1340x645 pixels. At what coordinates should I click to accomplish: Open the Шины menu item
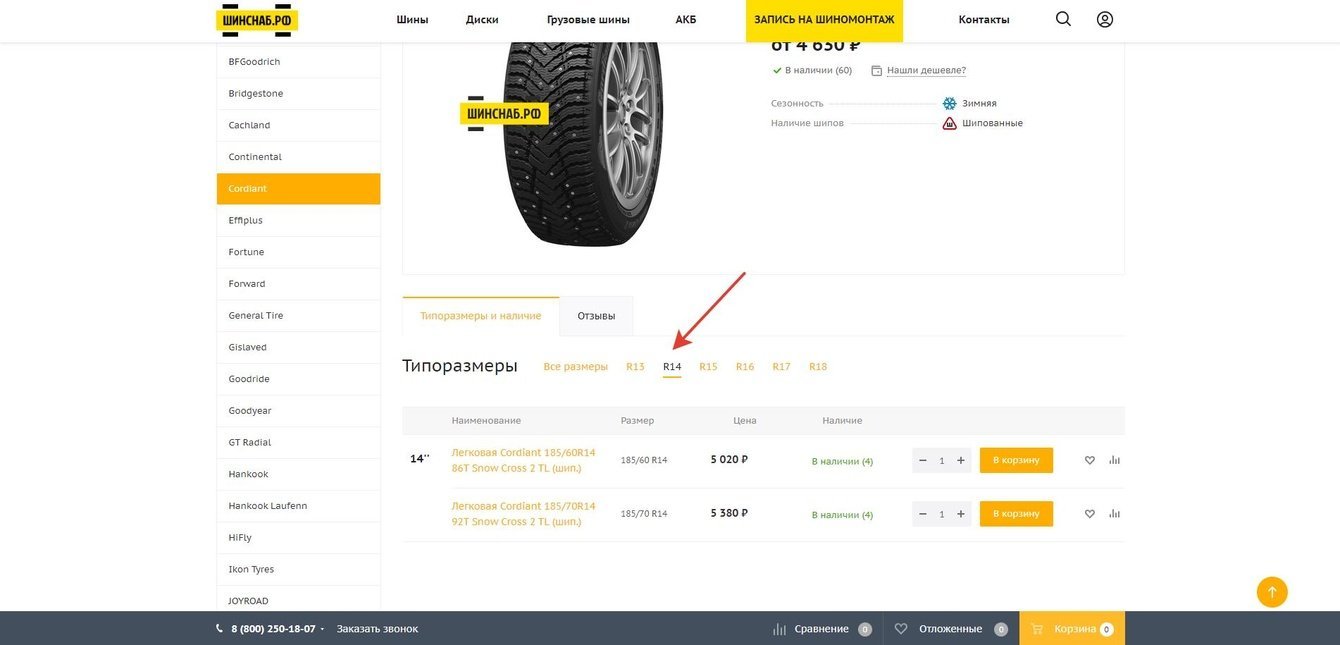coord(412,20)
